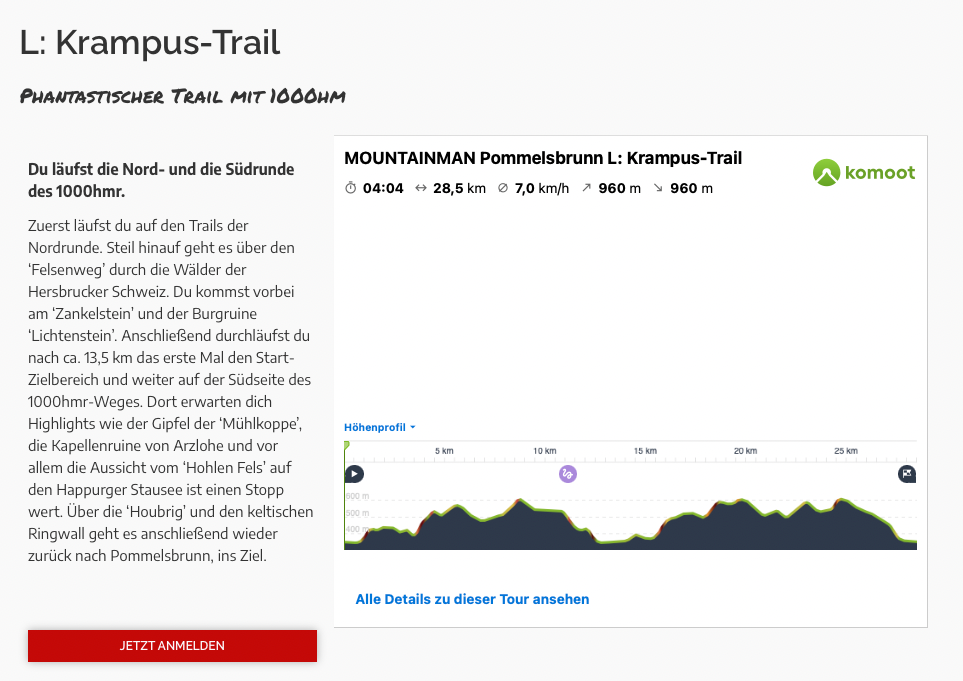Click the bold intro Du läufst die Nord- und Südrunde
963x681 pixels.
[161, 181]
